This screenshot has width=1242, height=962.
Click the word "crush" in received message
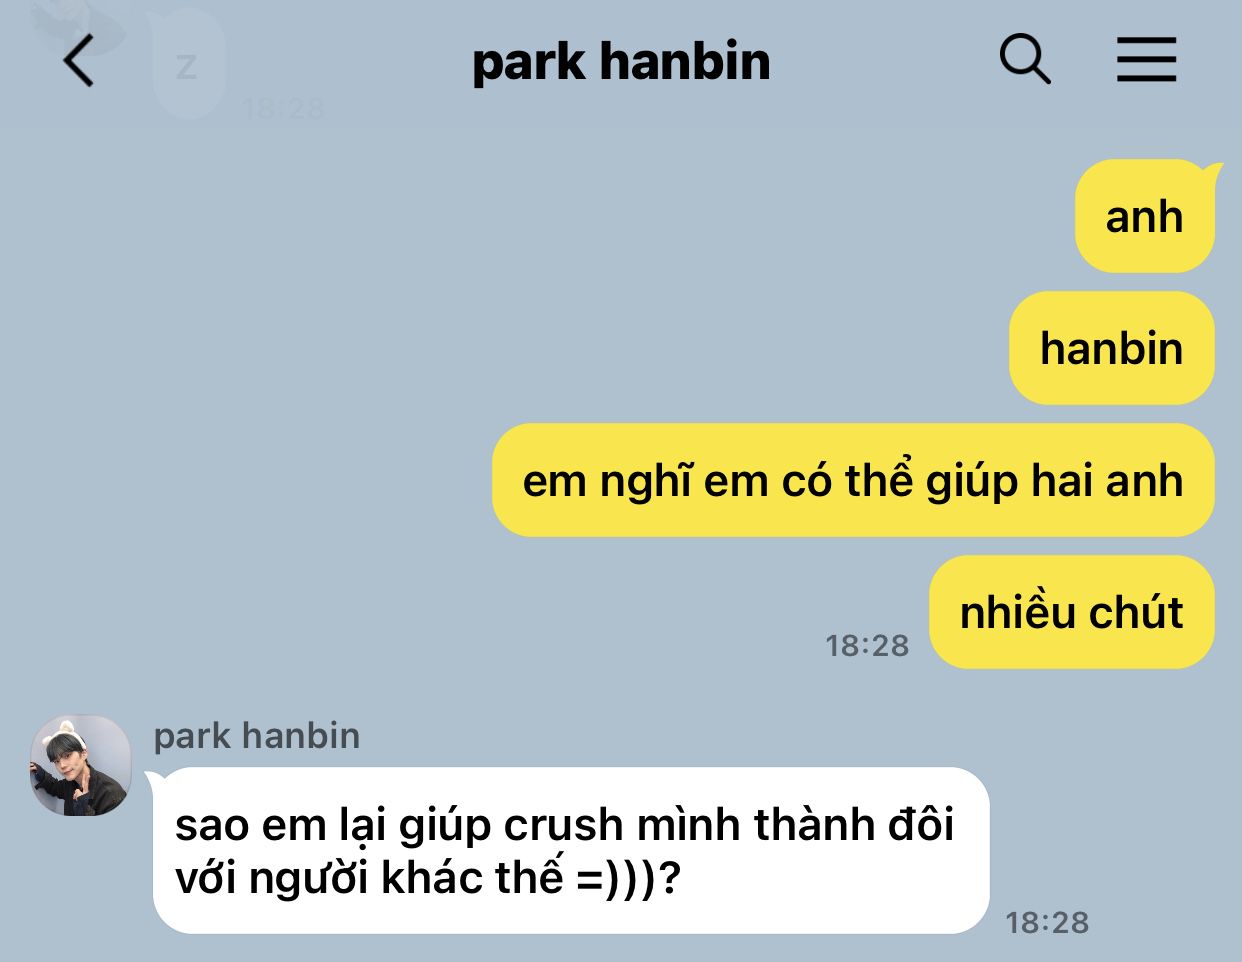click(564, 826)
